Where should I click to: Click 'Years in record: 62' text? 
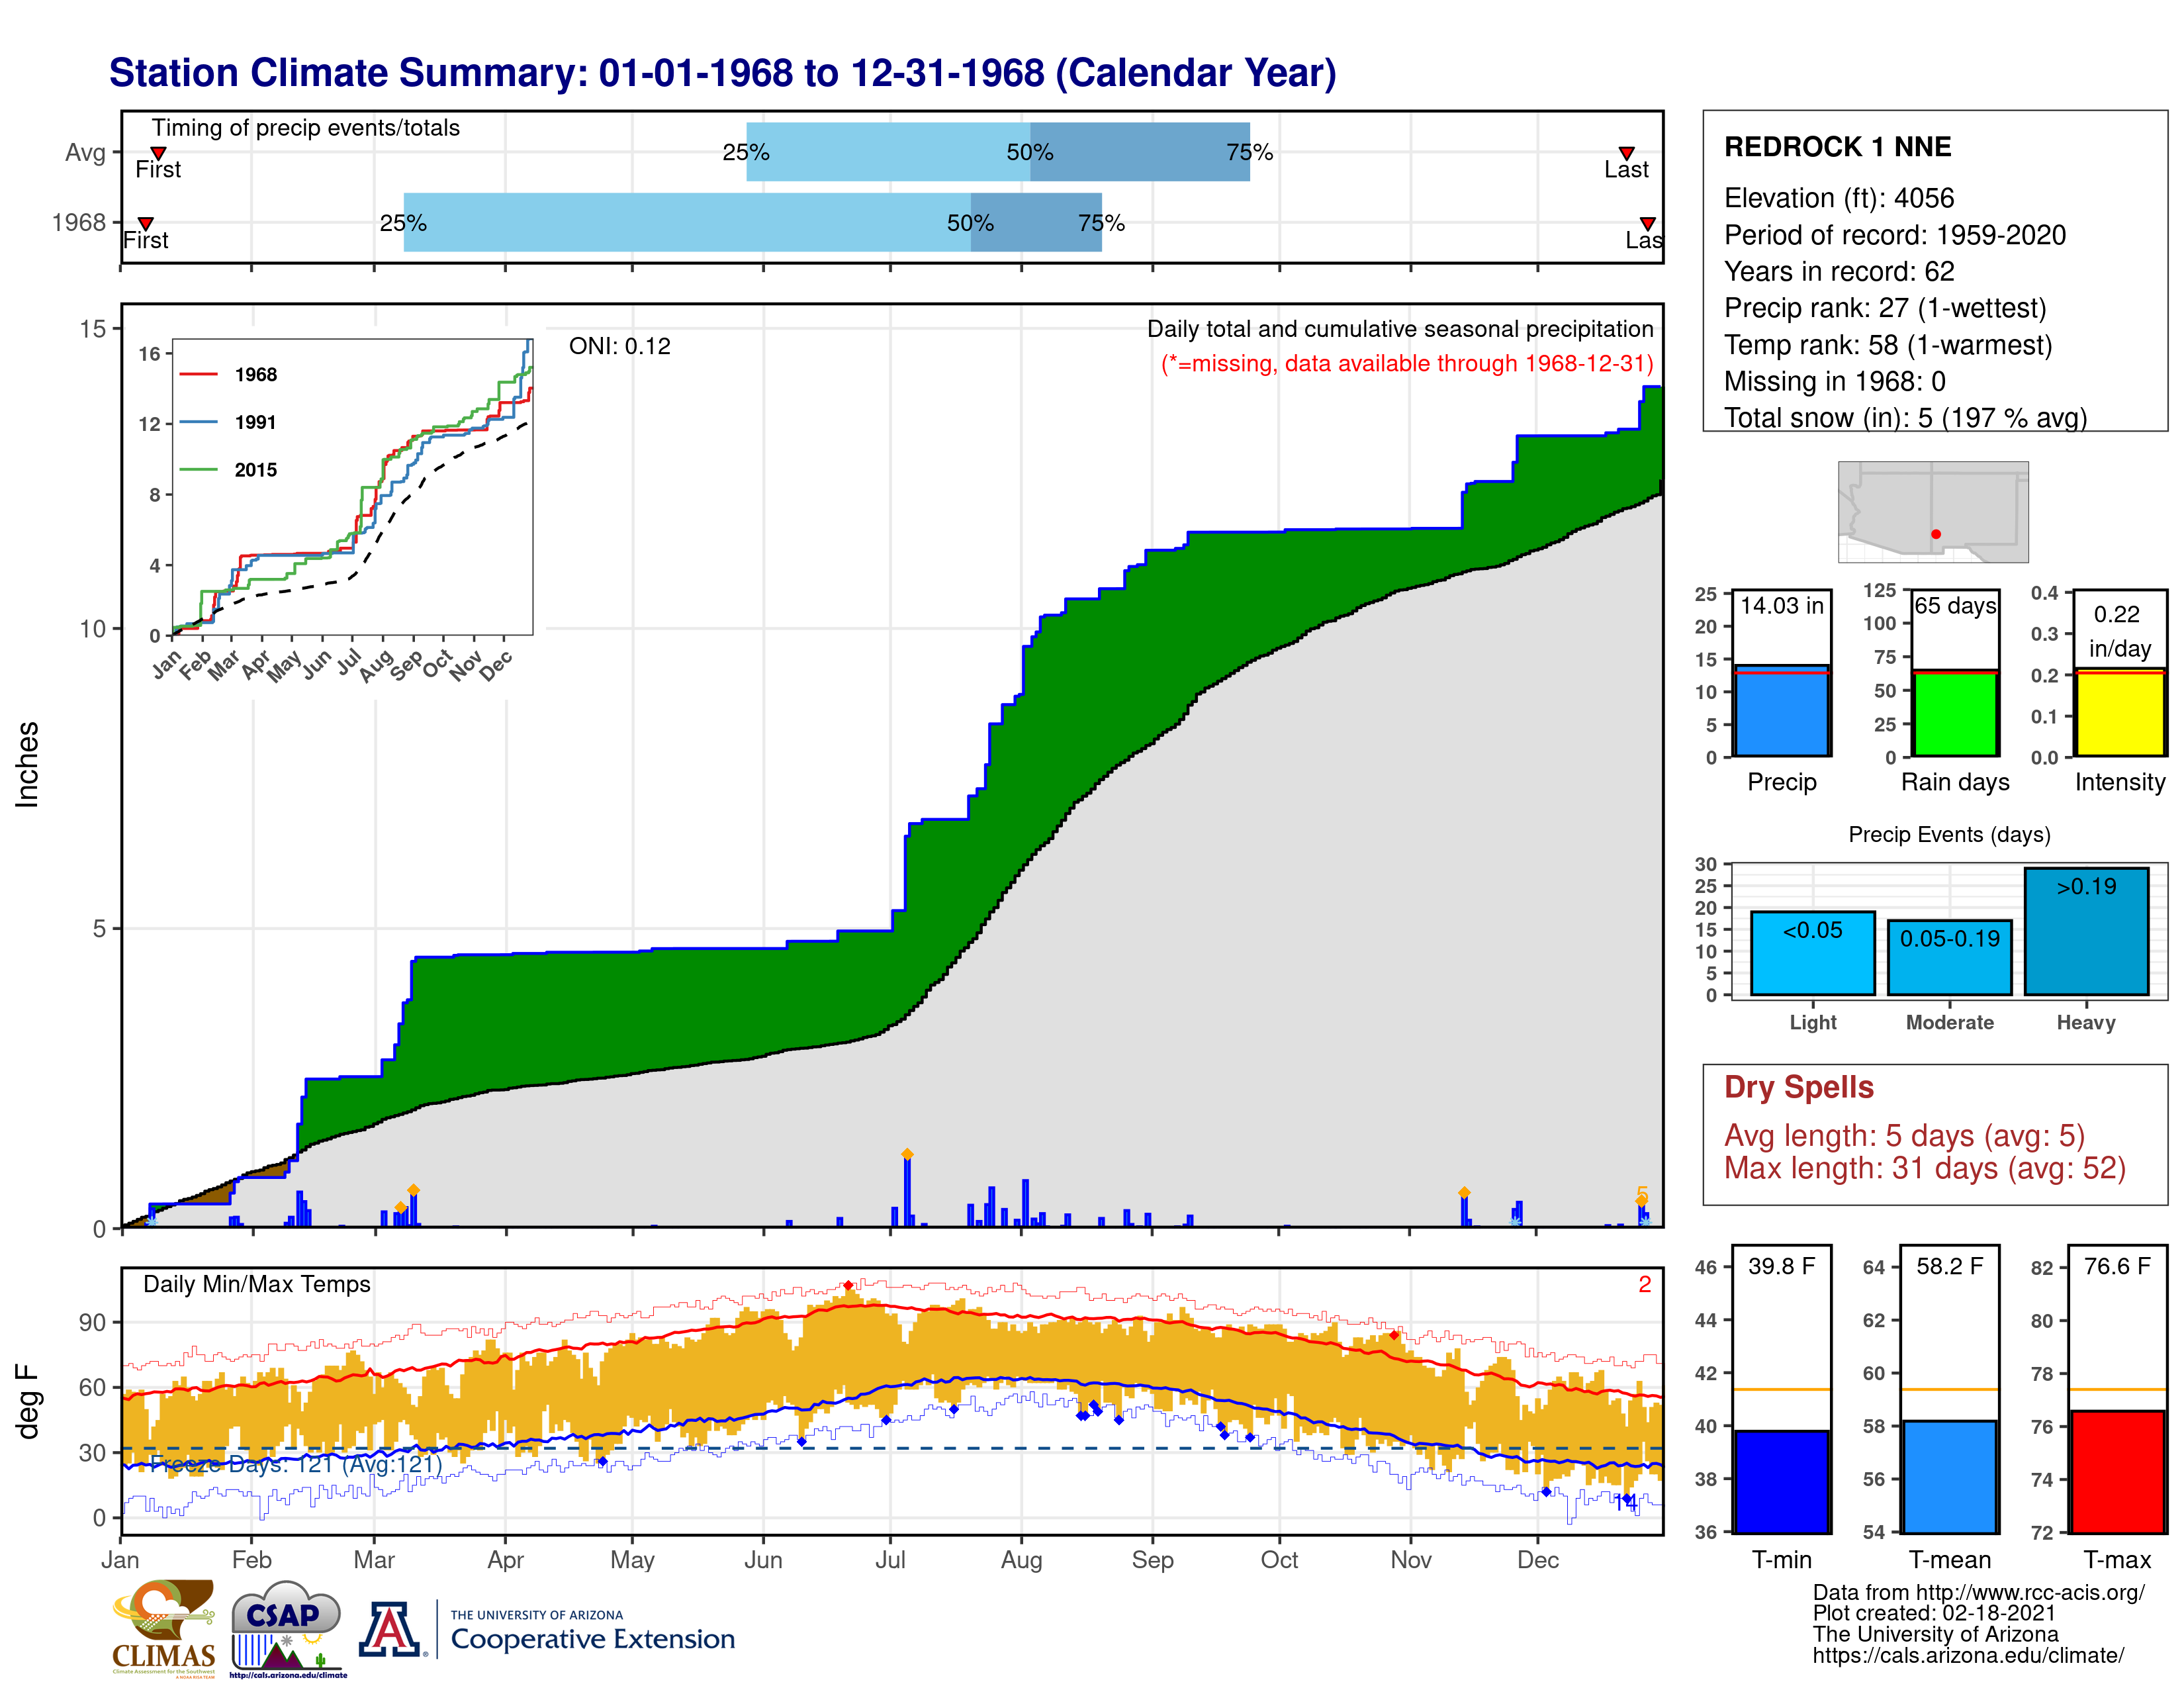pyautogui.click(x=1838, y=272)
